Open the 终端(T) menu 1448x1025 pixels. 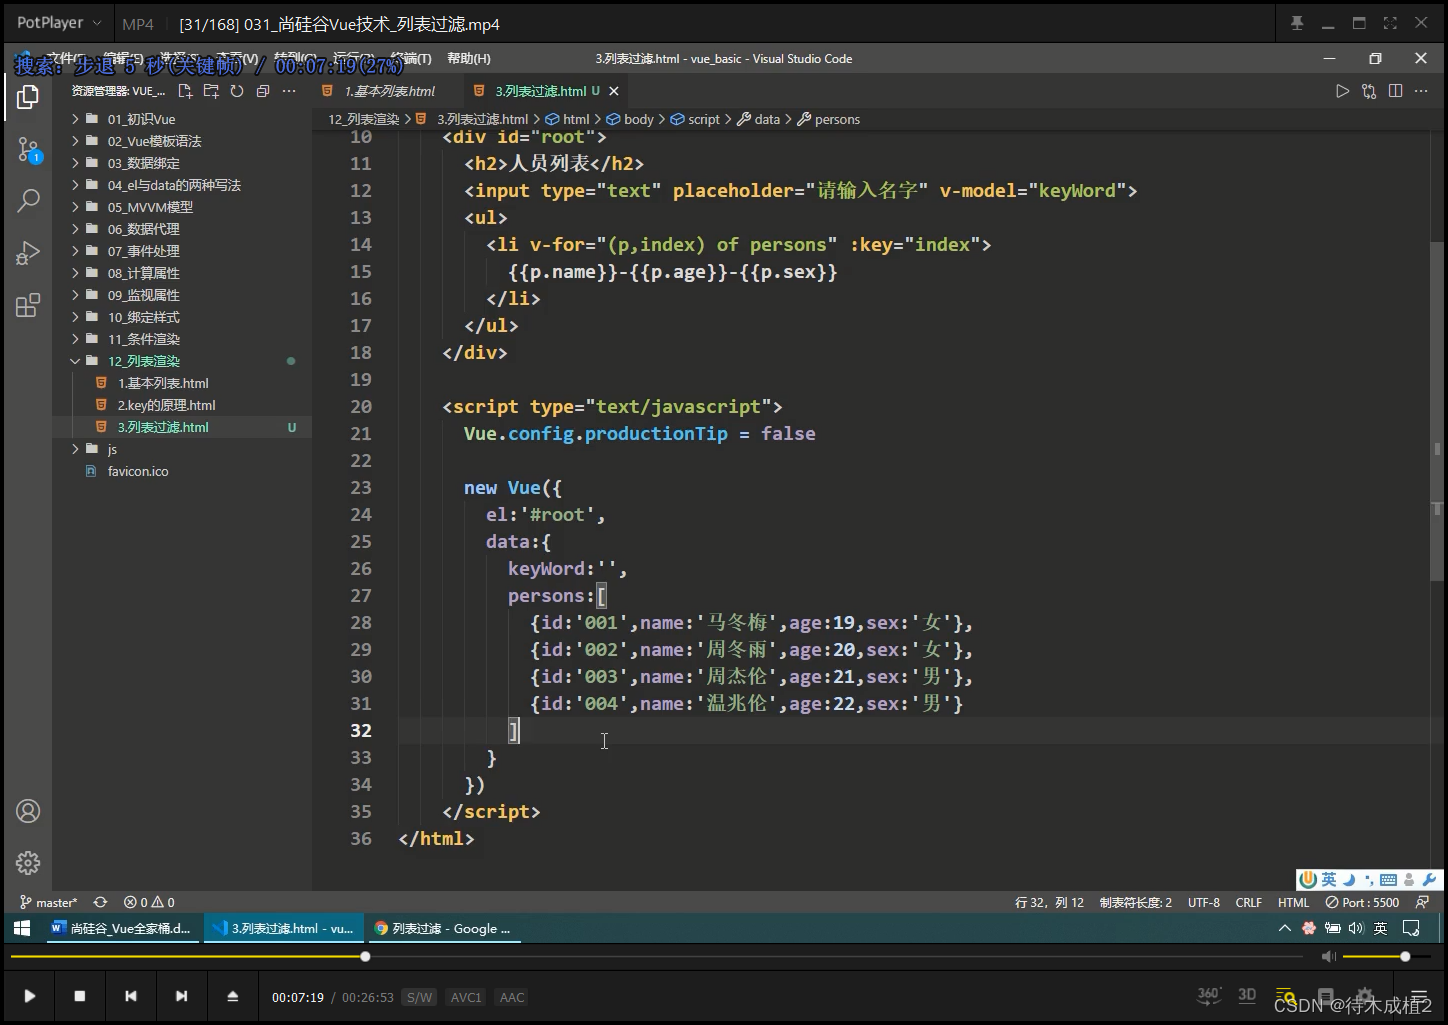410,59
